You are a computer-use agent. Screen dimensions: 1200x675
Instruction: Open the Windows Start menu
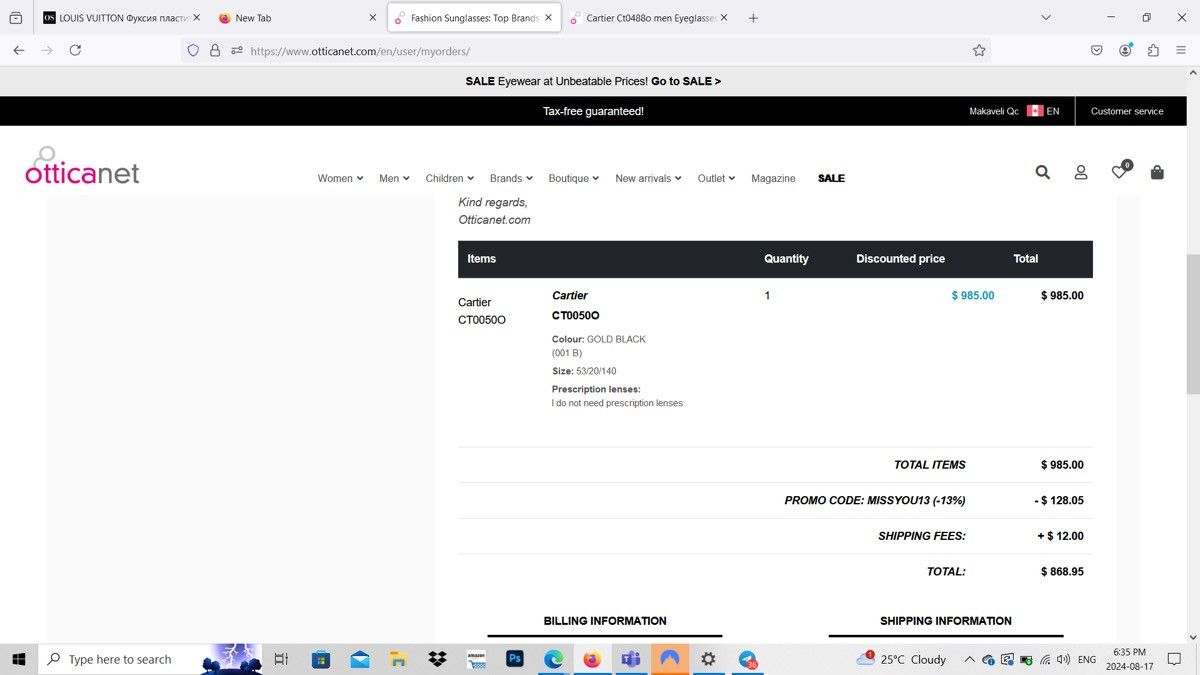click(x=19, y=659)
